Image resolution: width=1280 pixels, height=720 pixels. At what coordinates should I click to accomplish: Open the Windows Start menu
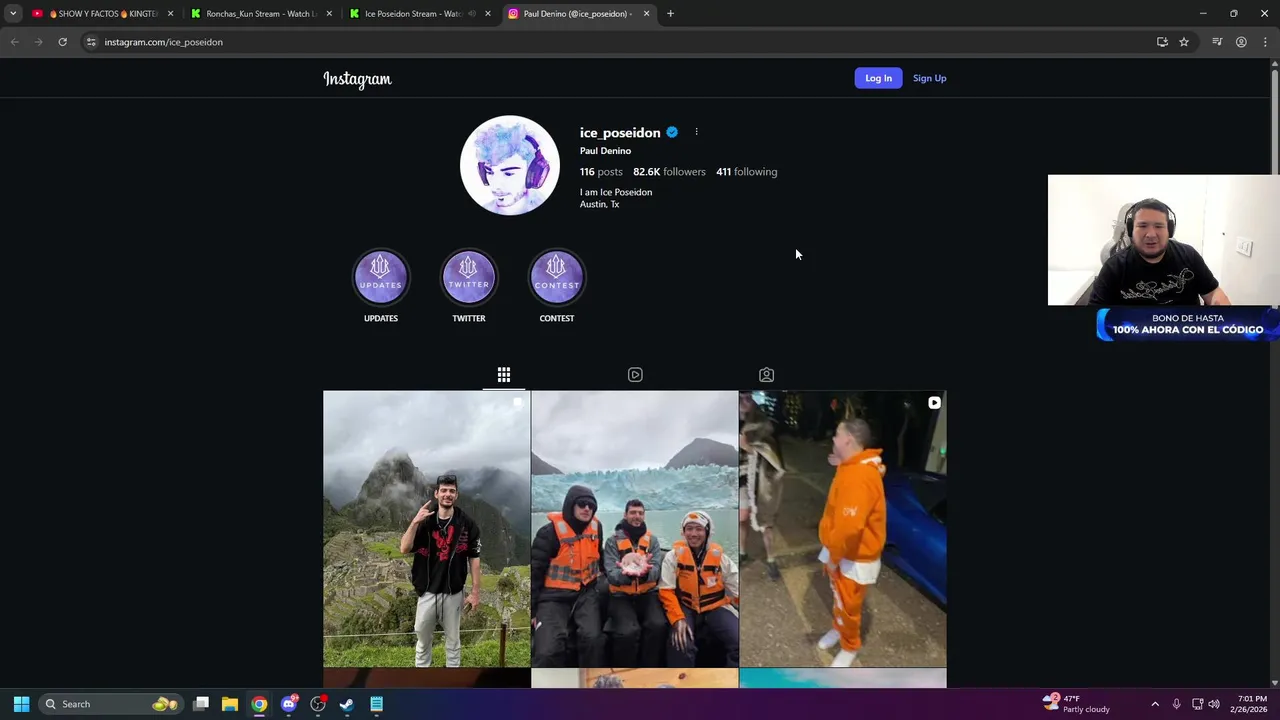click(21, 704)
